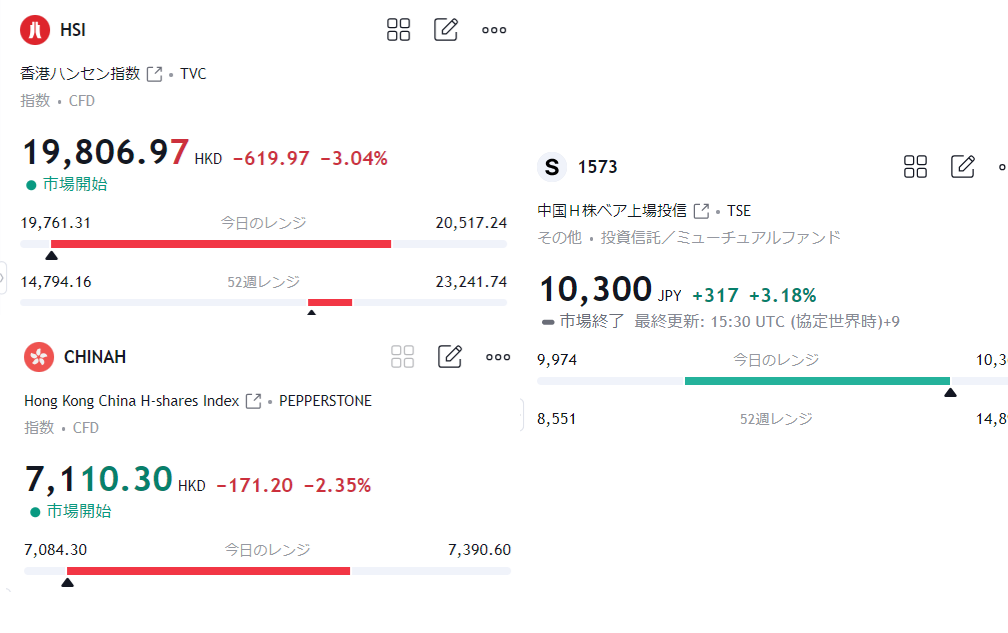Open external link icon beside 中国H株ベア上場投信

(702, 211)
